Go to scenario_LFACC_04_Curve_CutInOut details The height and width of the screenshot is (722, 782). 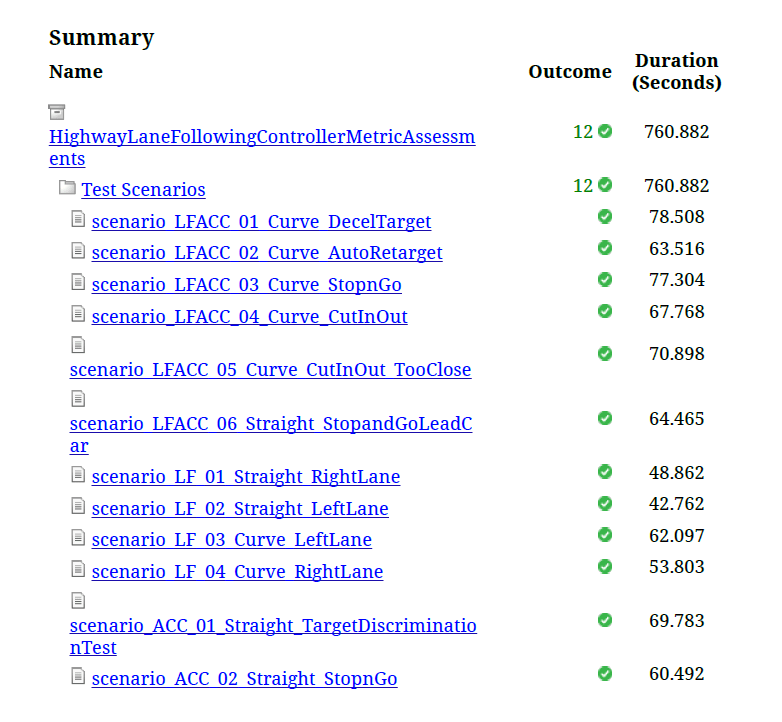click(249, 317)
